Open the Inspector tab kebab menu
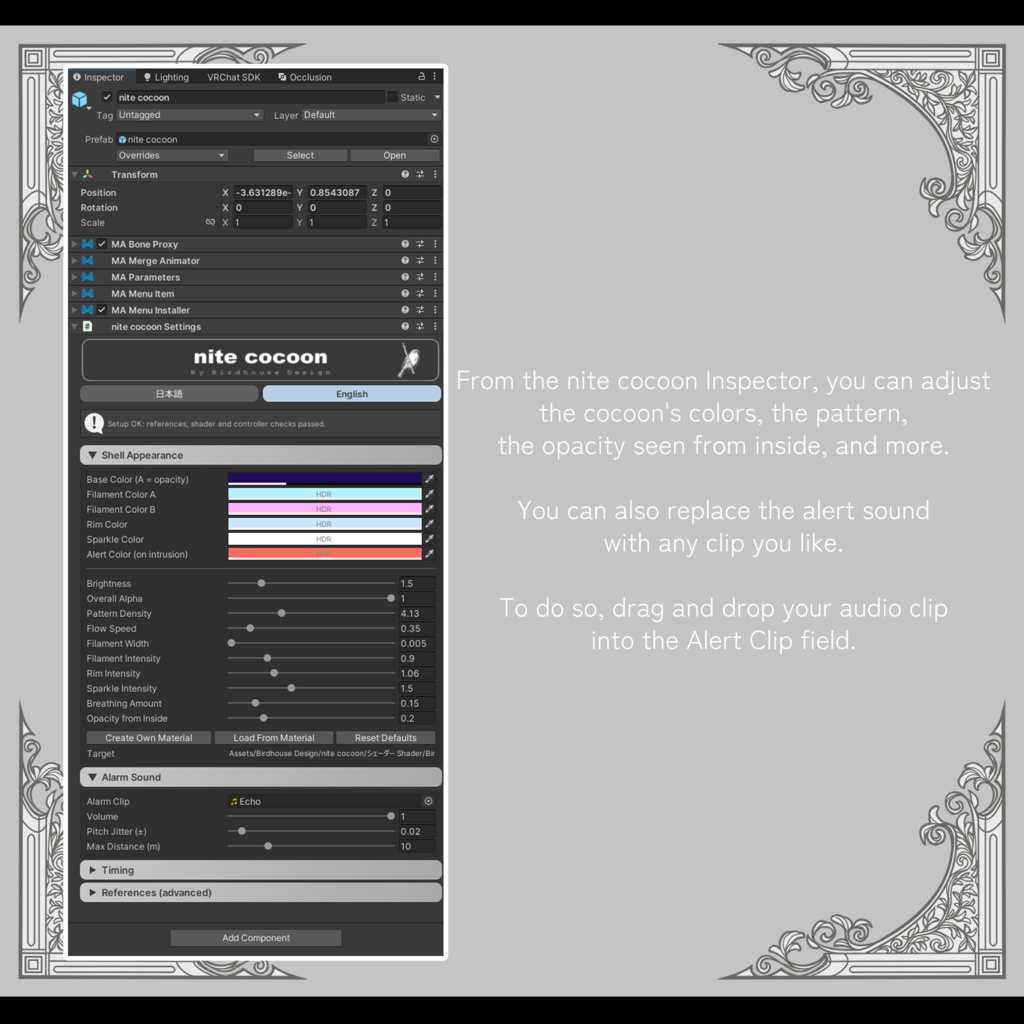The width and height of the screenshot is (1024, 1024). [434, 76]
